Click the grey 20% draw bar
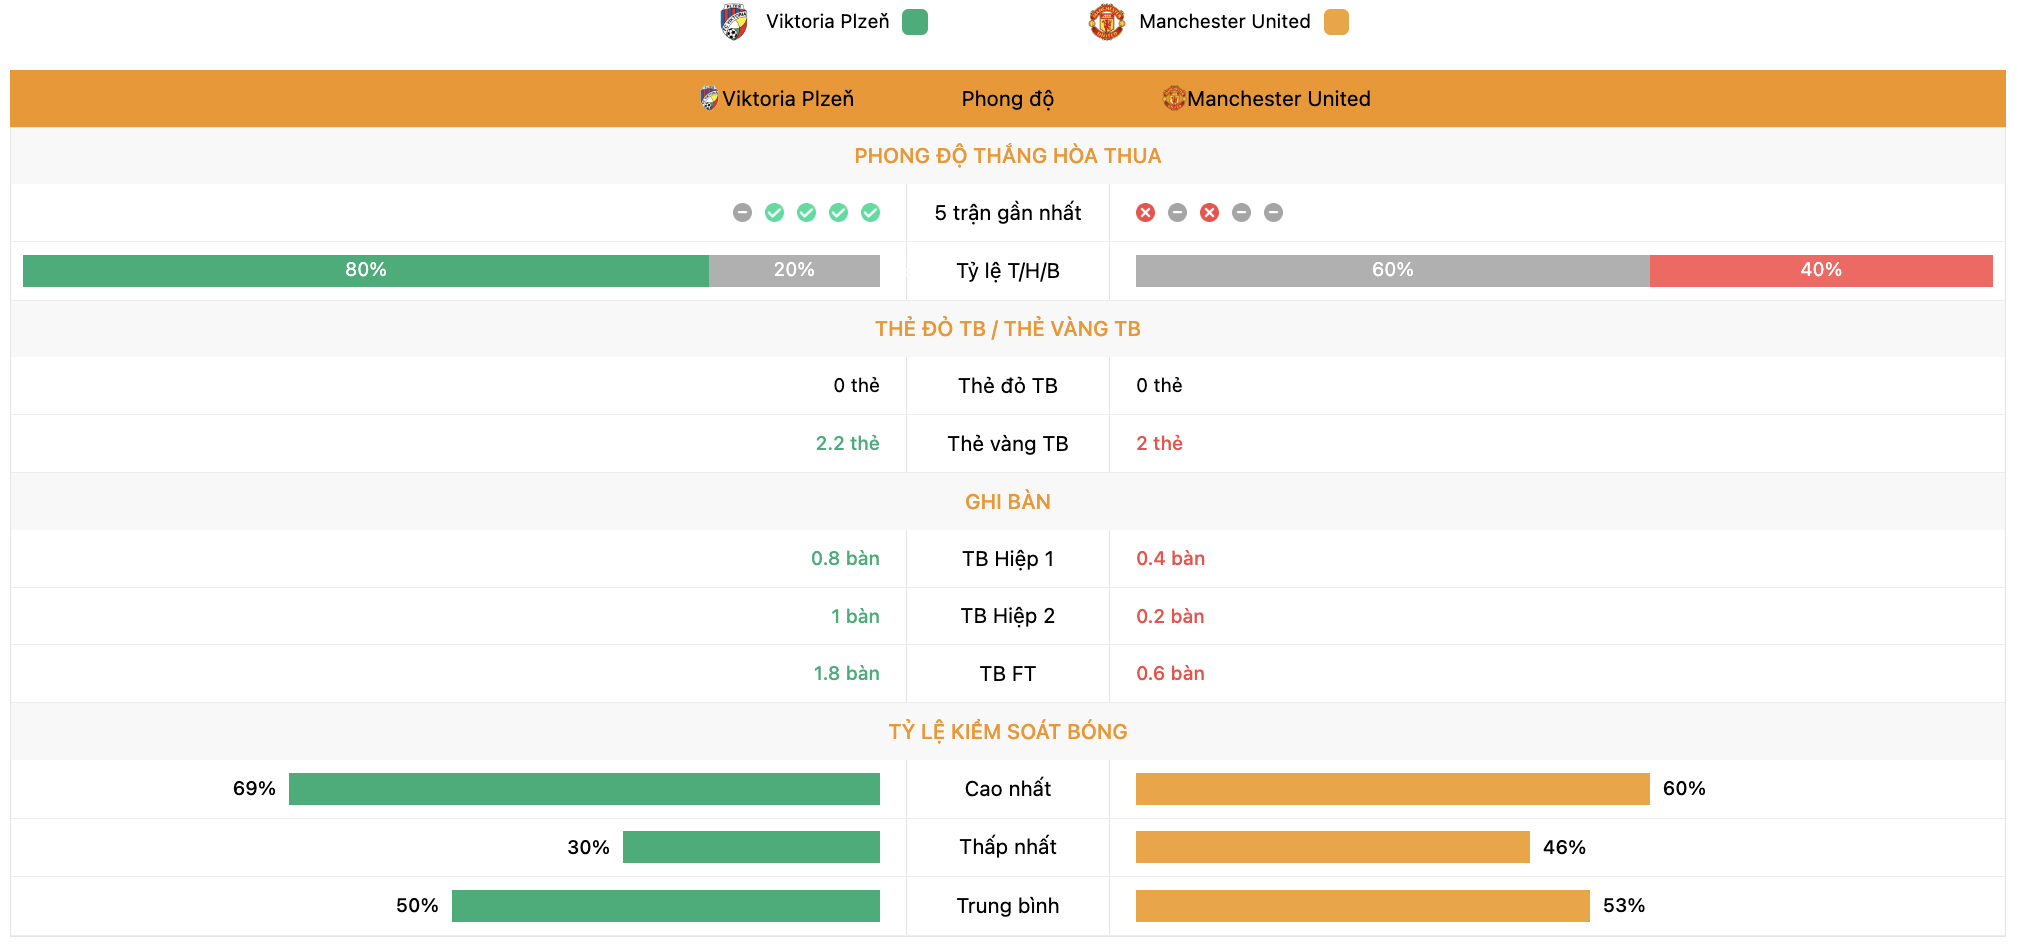 click(x=794, y=270)
